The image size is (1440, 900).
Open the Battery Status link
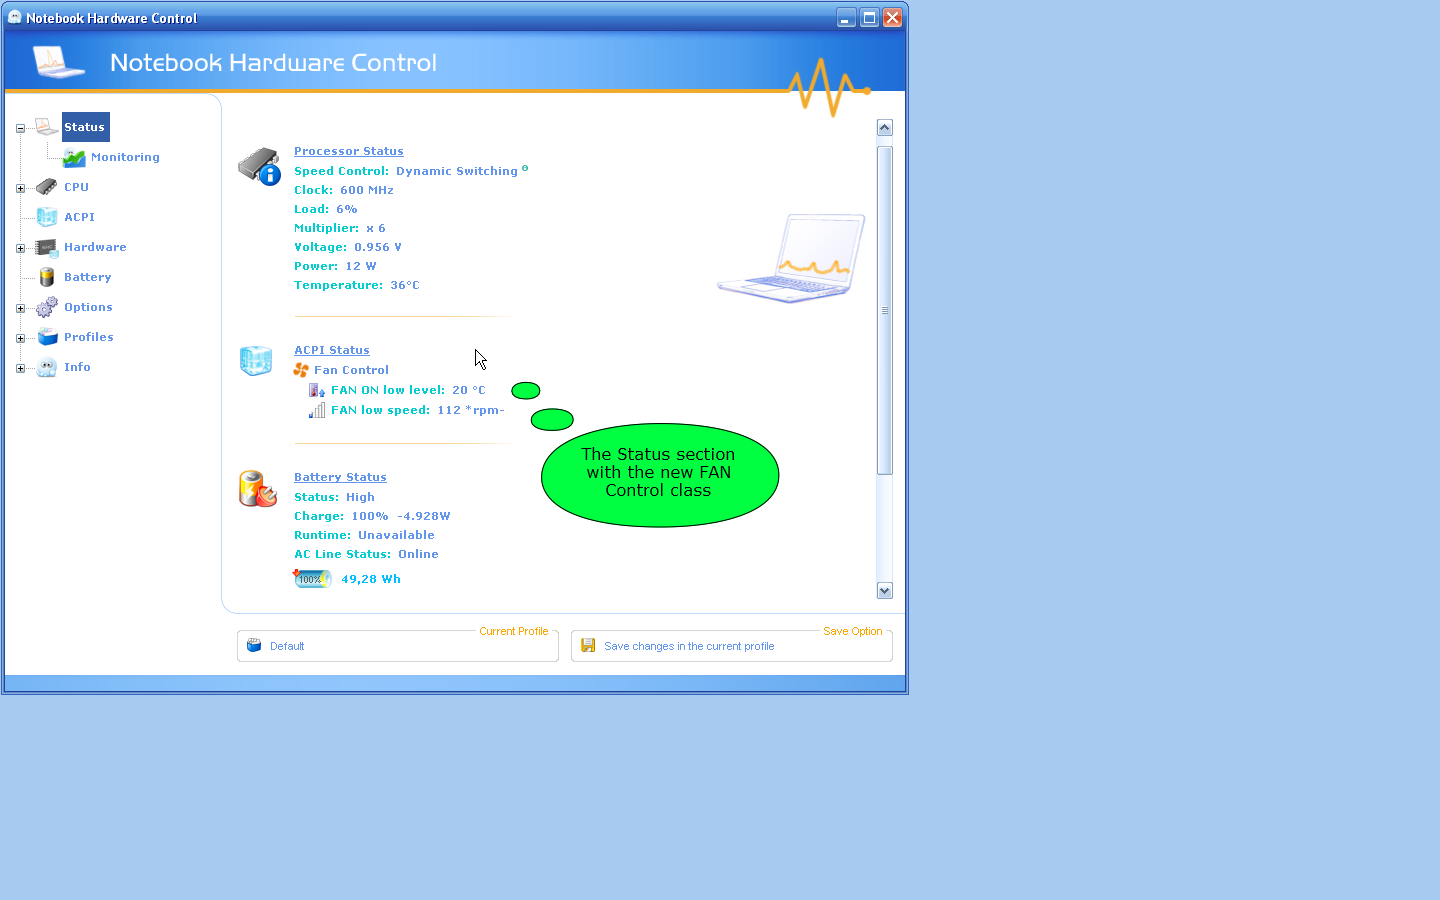(340, 477)
